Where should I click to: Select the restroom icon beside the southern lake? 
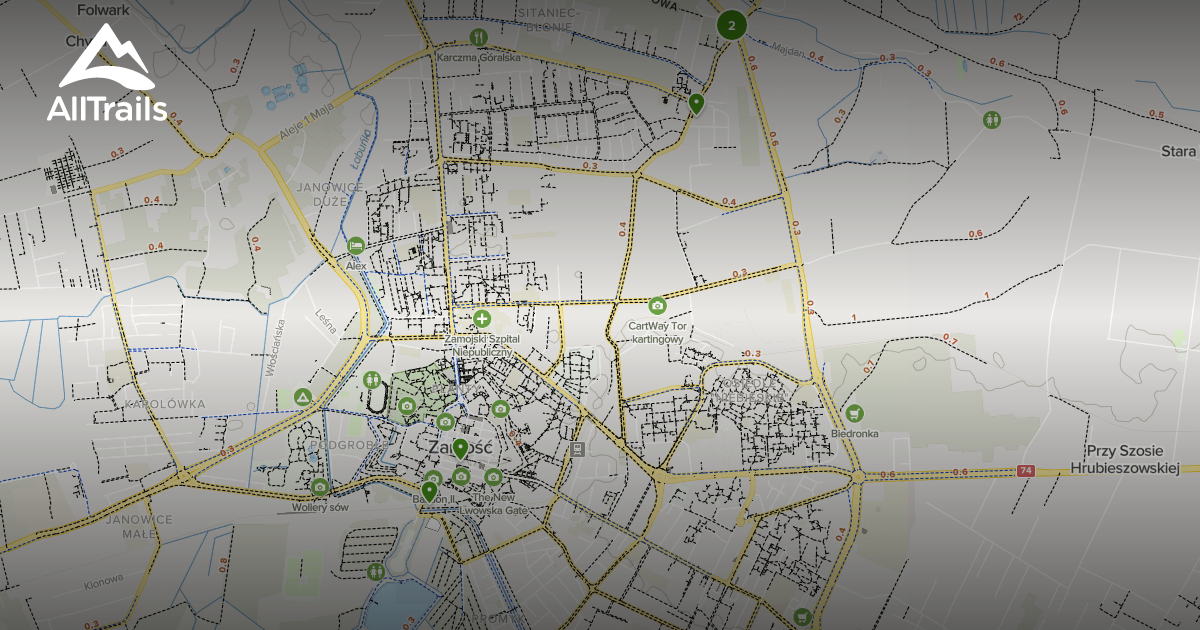pyautogui.click(x=376, y=571)
